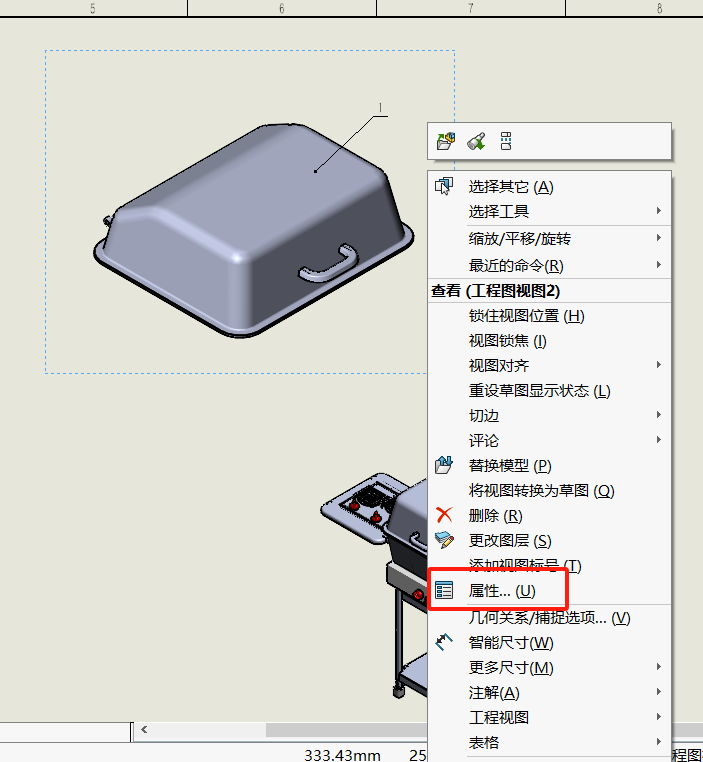Click the 替换模型 (P) replace model icon

(x=444, y=465)
